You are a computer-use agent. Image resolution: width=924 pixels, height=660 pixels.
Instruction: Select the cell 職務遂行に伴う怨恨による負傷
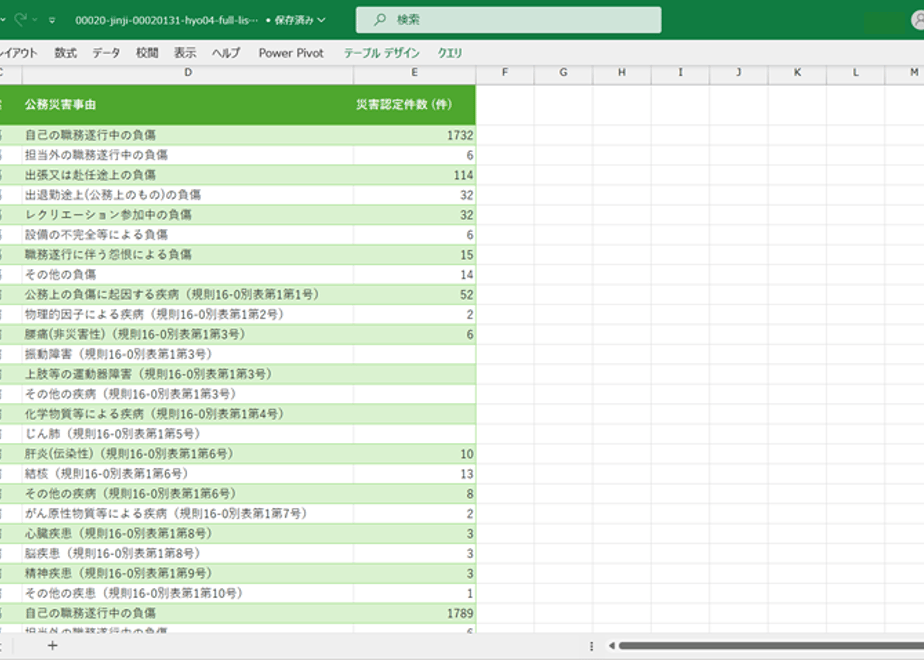coord(188,255)
